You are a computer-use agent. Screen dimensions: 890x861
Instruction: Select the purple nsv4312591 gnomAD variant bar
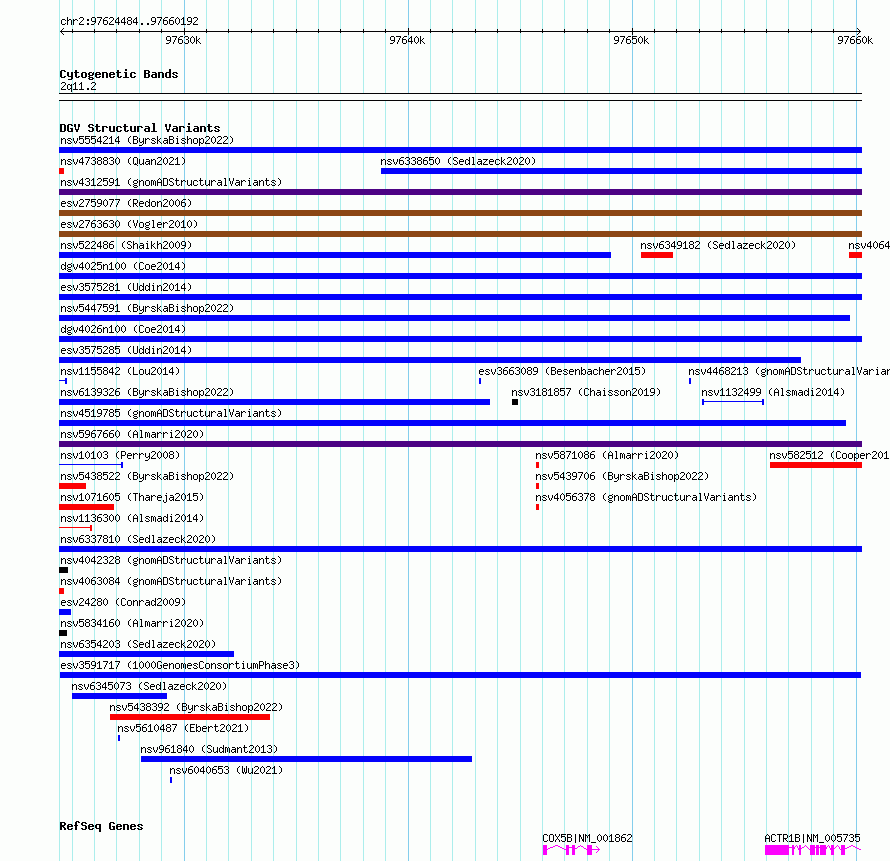point(460,192)
